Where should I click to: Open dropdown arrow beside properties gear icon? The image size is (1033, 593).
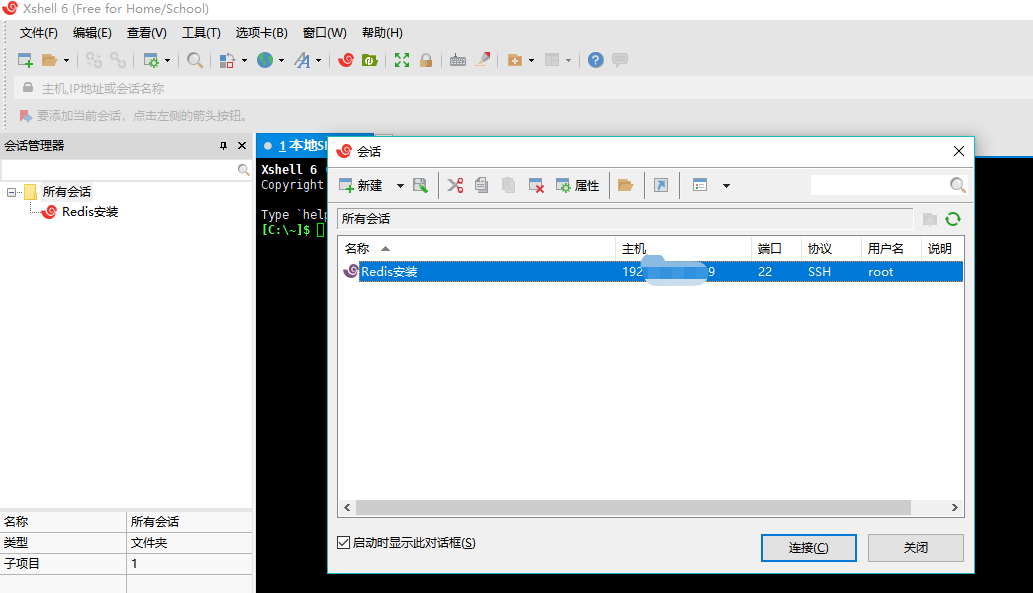point(167,61)
